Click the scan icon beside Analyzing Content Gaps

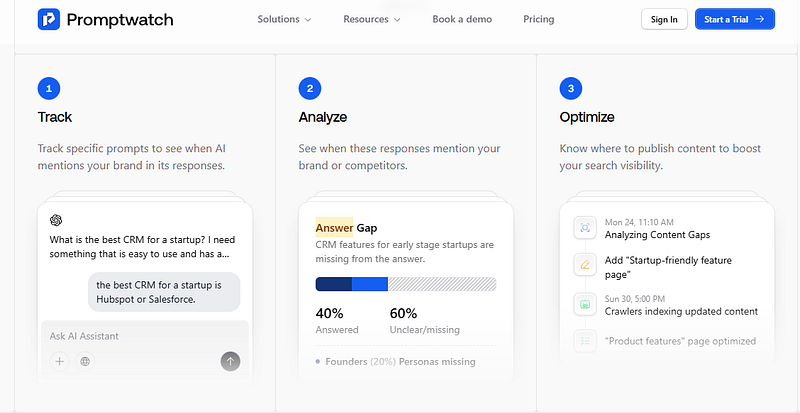[x=585, y=228]
